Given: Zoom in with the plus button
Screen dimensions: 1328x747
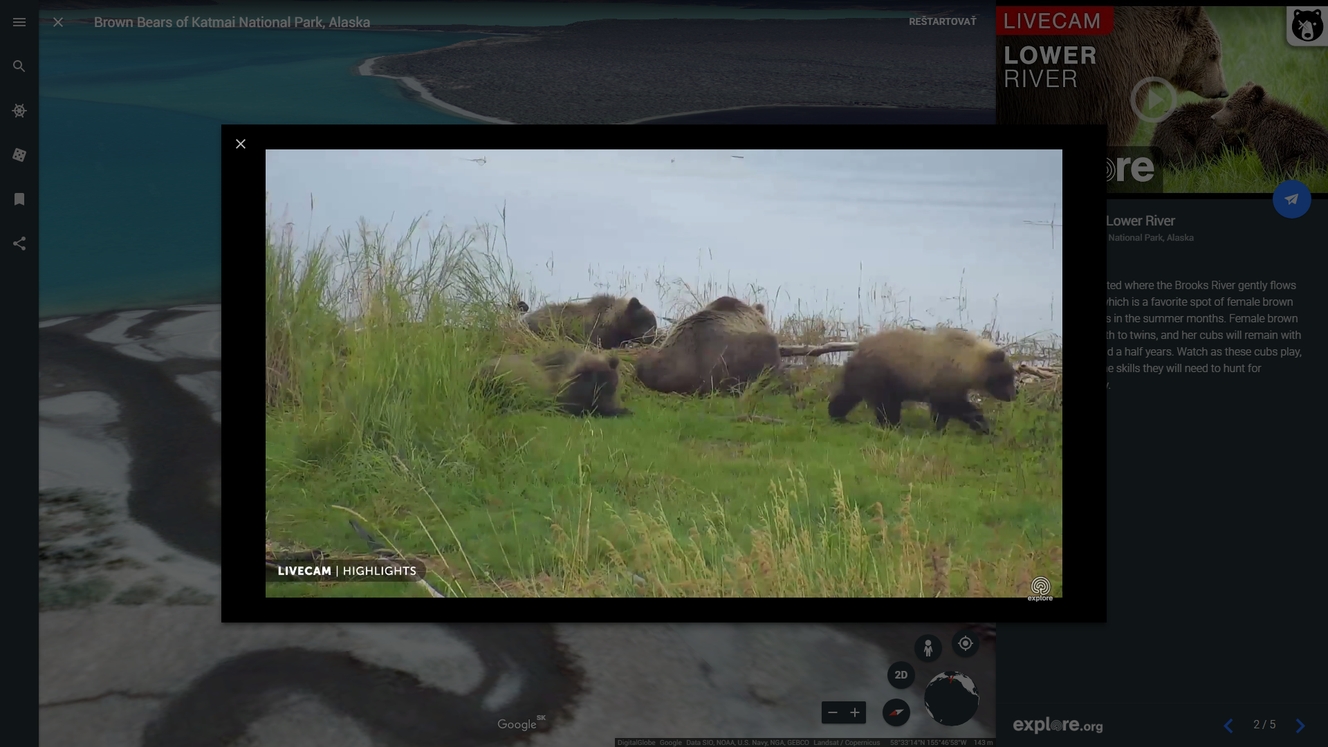Looking at the screenshot, I should (855, 713).
